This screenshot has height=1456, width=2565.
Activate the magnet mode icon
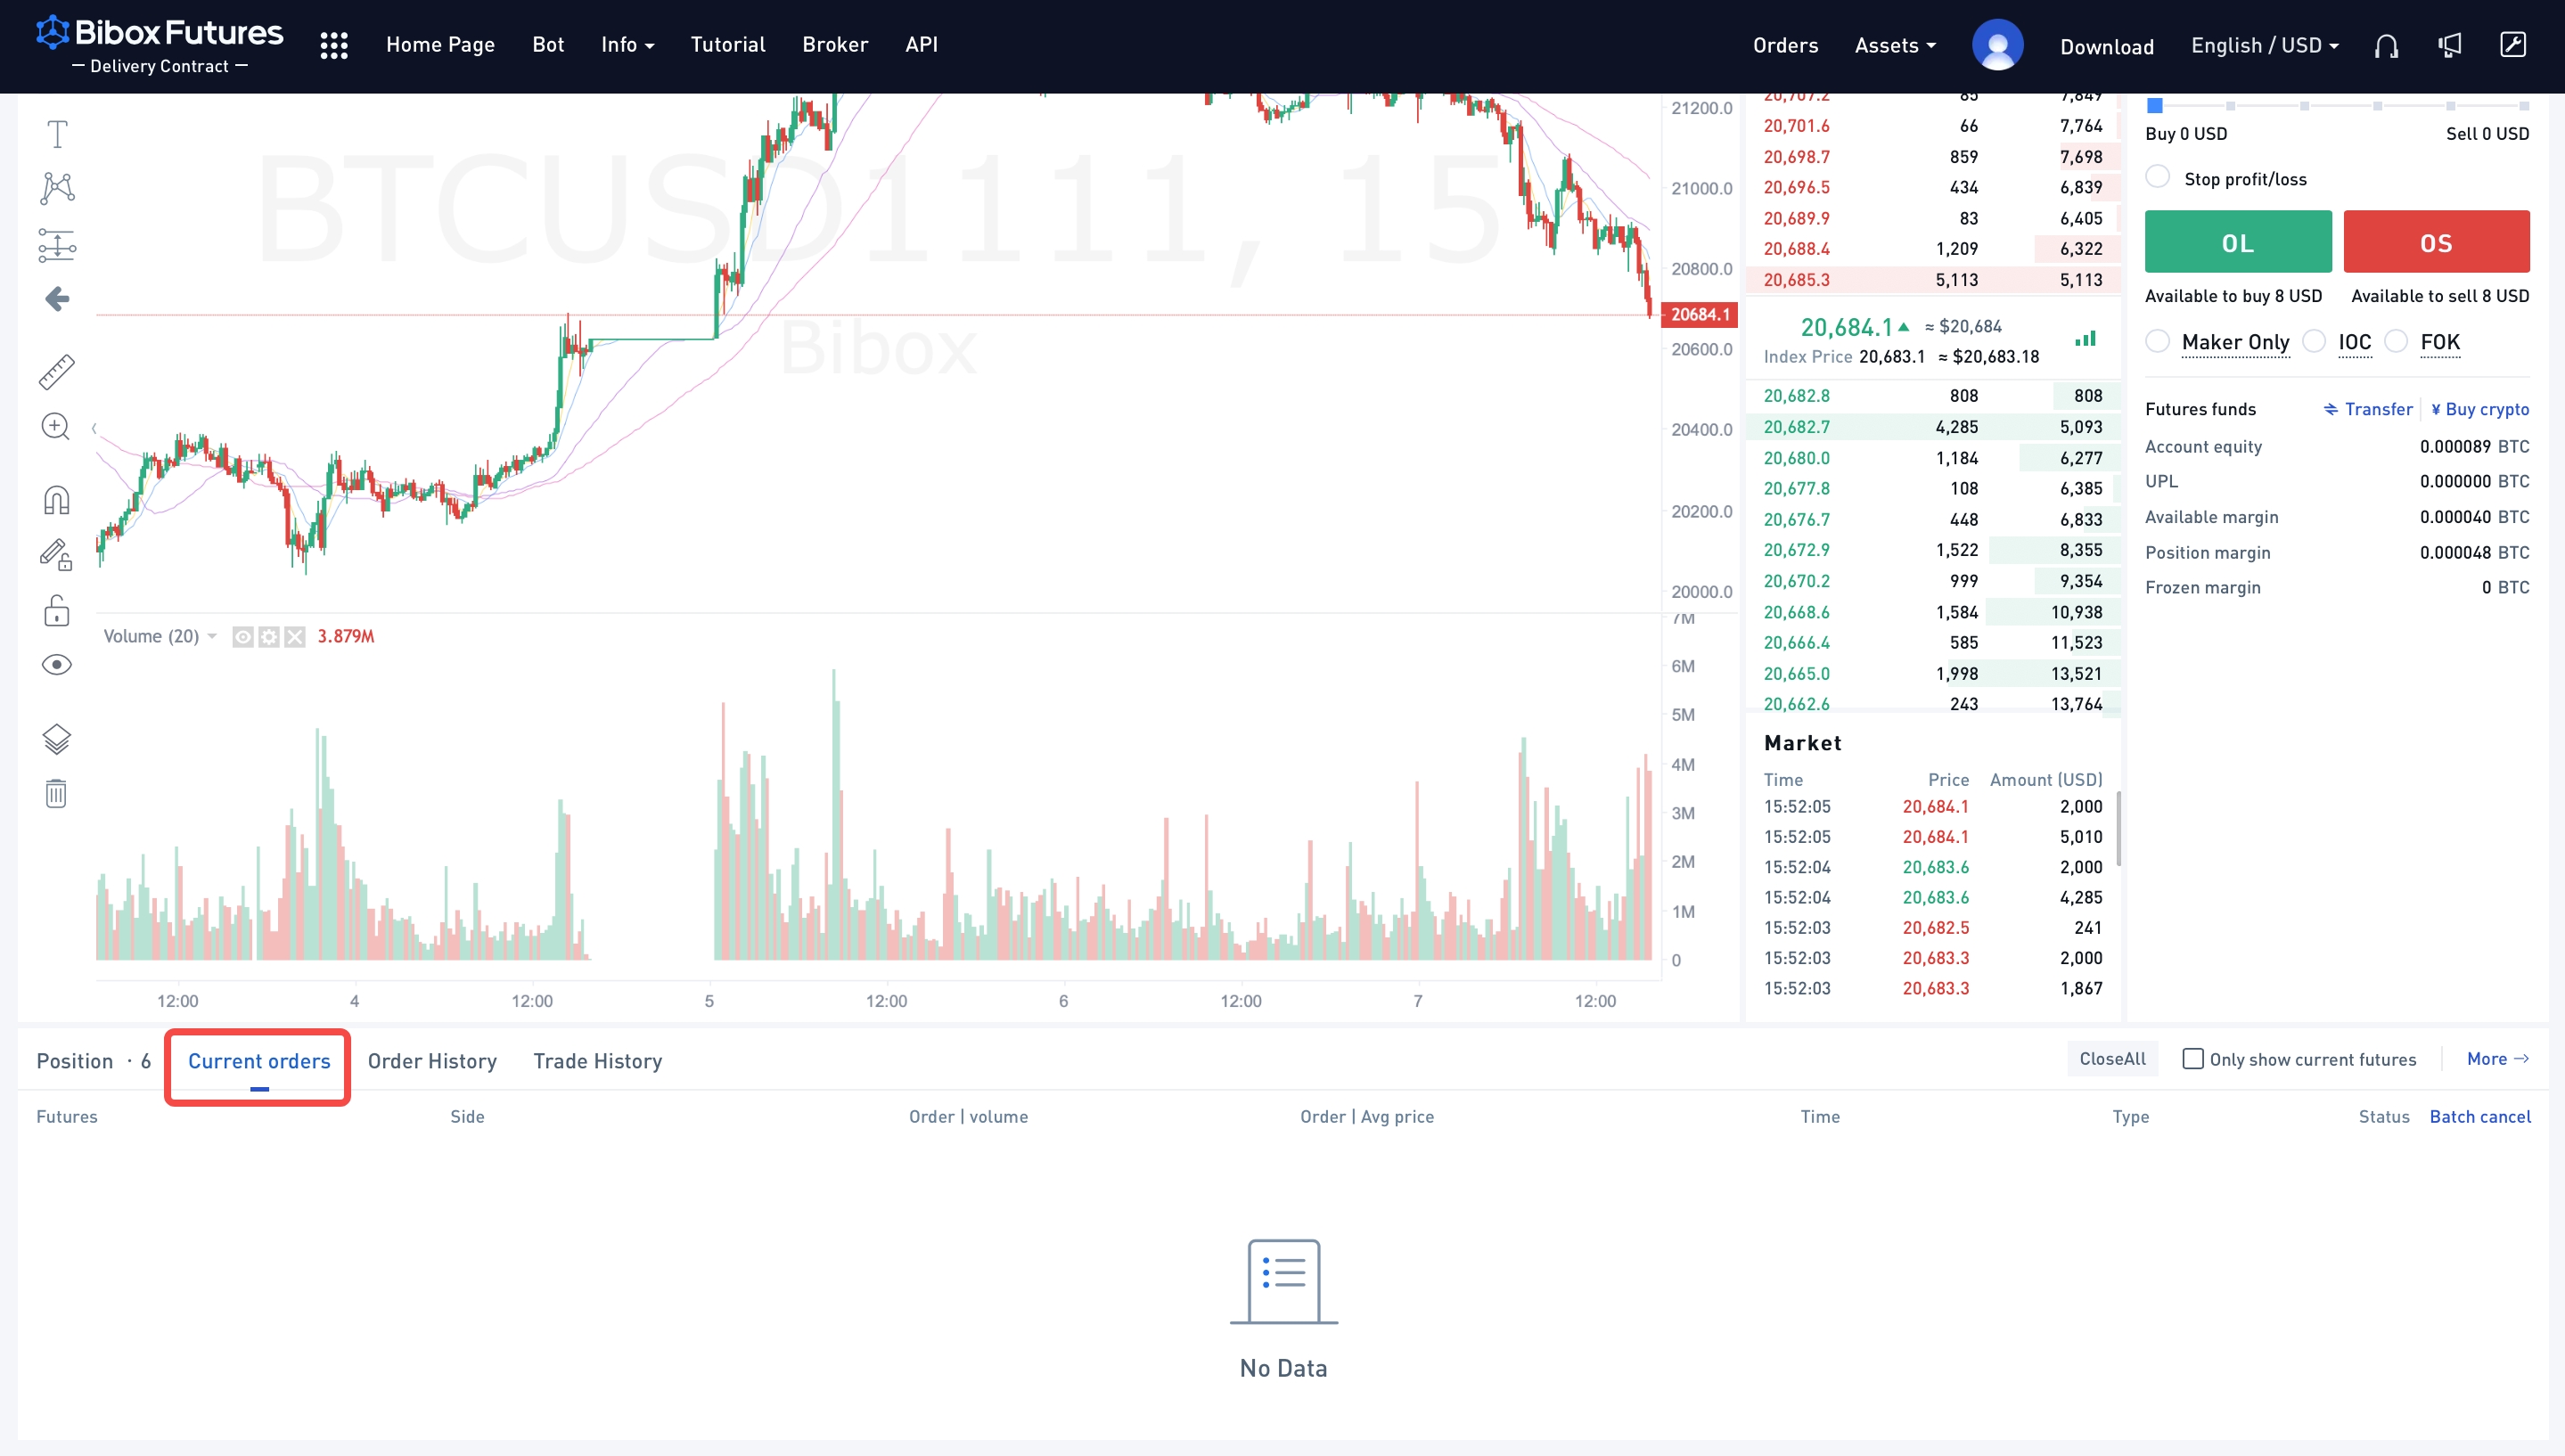tap(57, 499)
